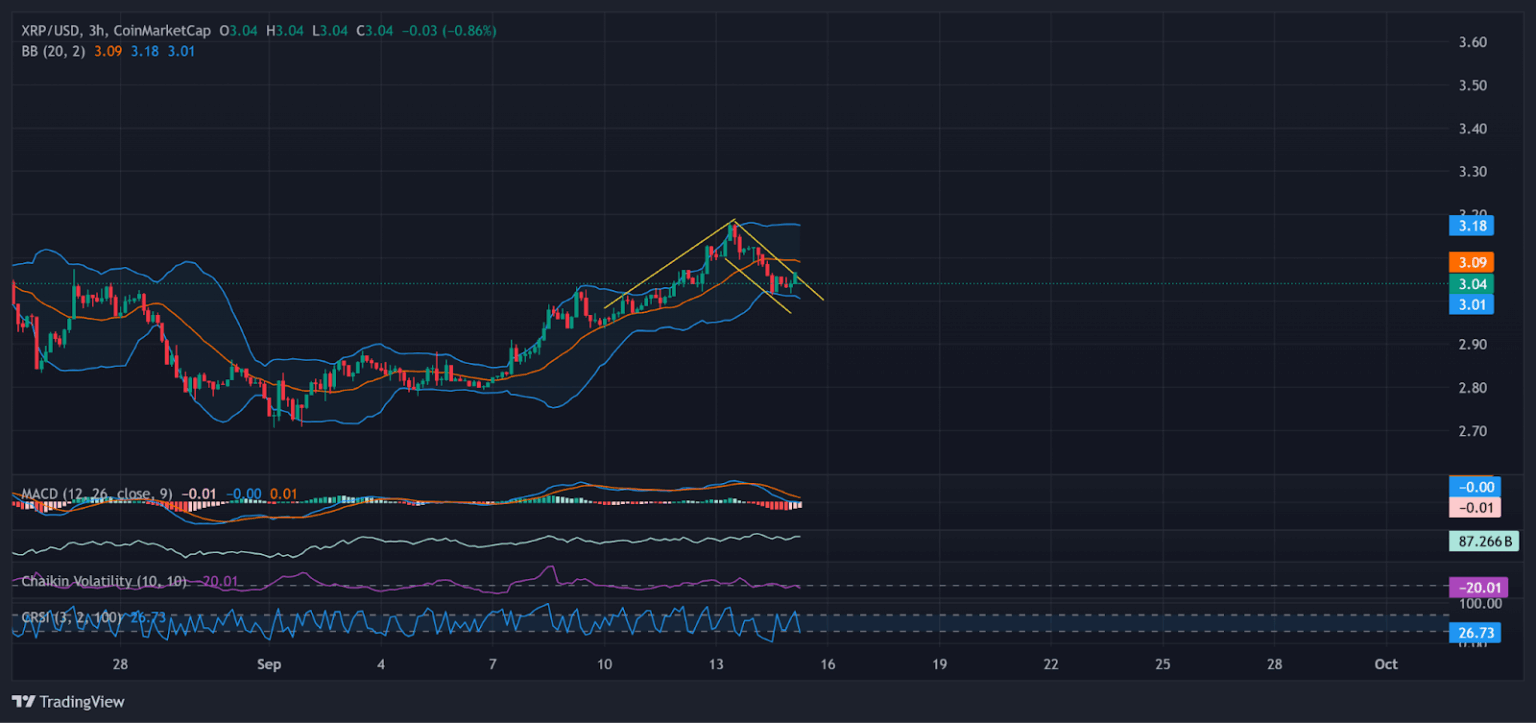1536x723 pixels.
Task: Click the orange 3.09 basis price tag
Action: [x=1471, y=263]
